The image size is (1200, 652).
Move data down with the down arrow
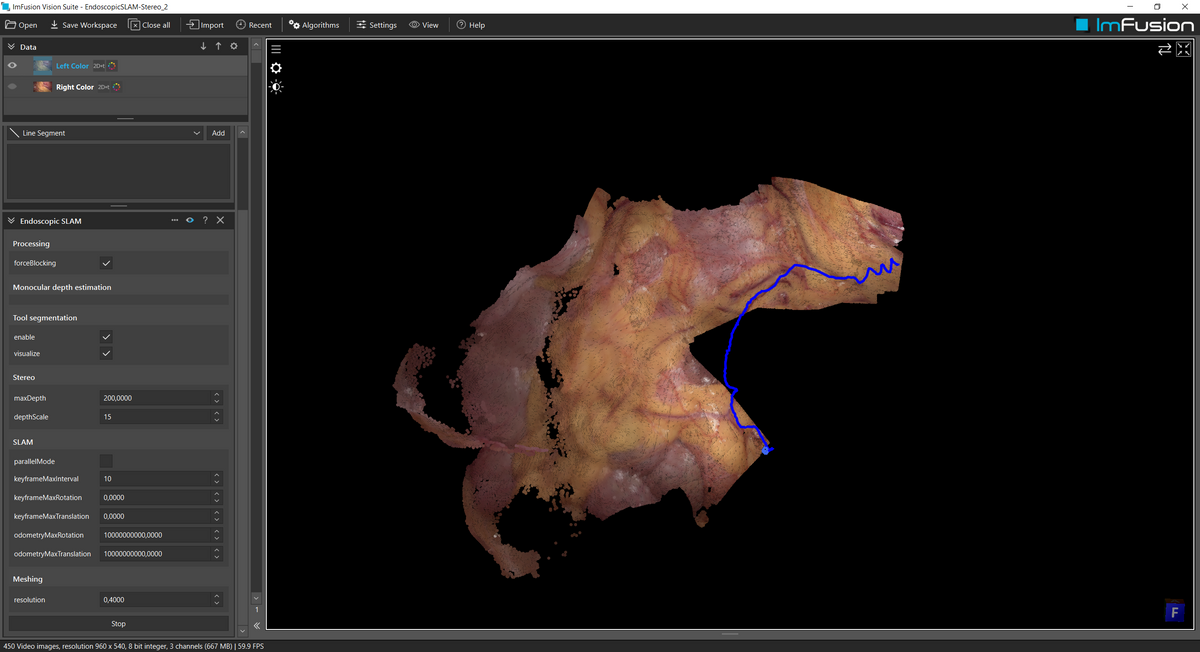point(203,46)
